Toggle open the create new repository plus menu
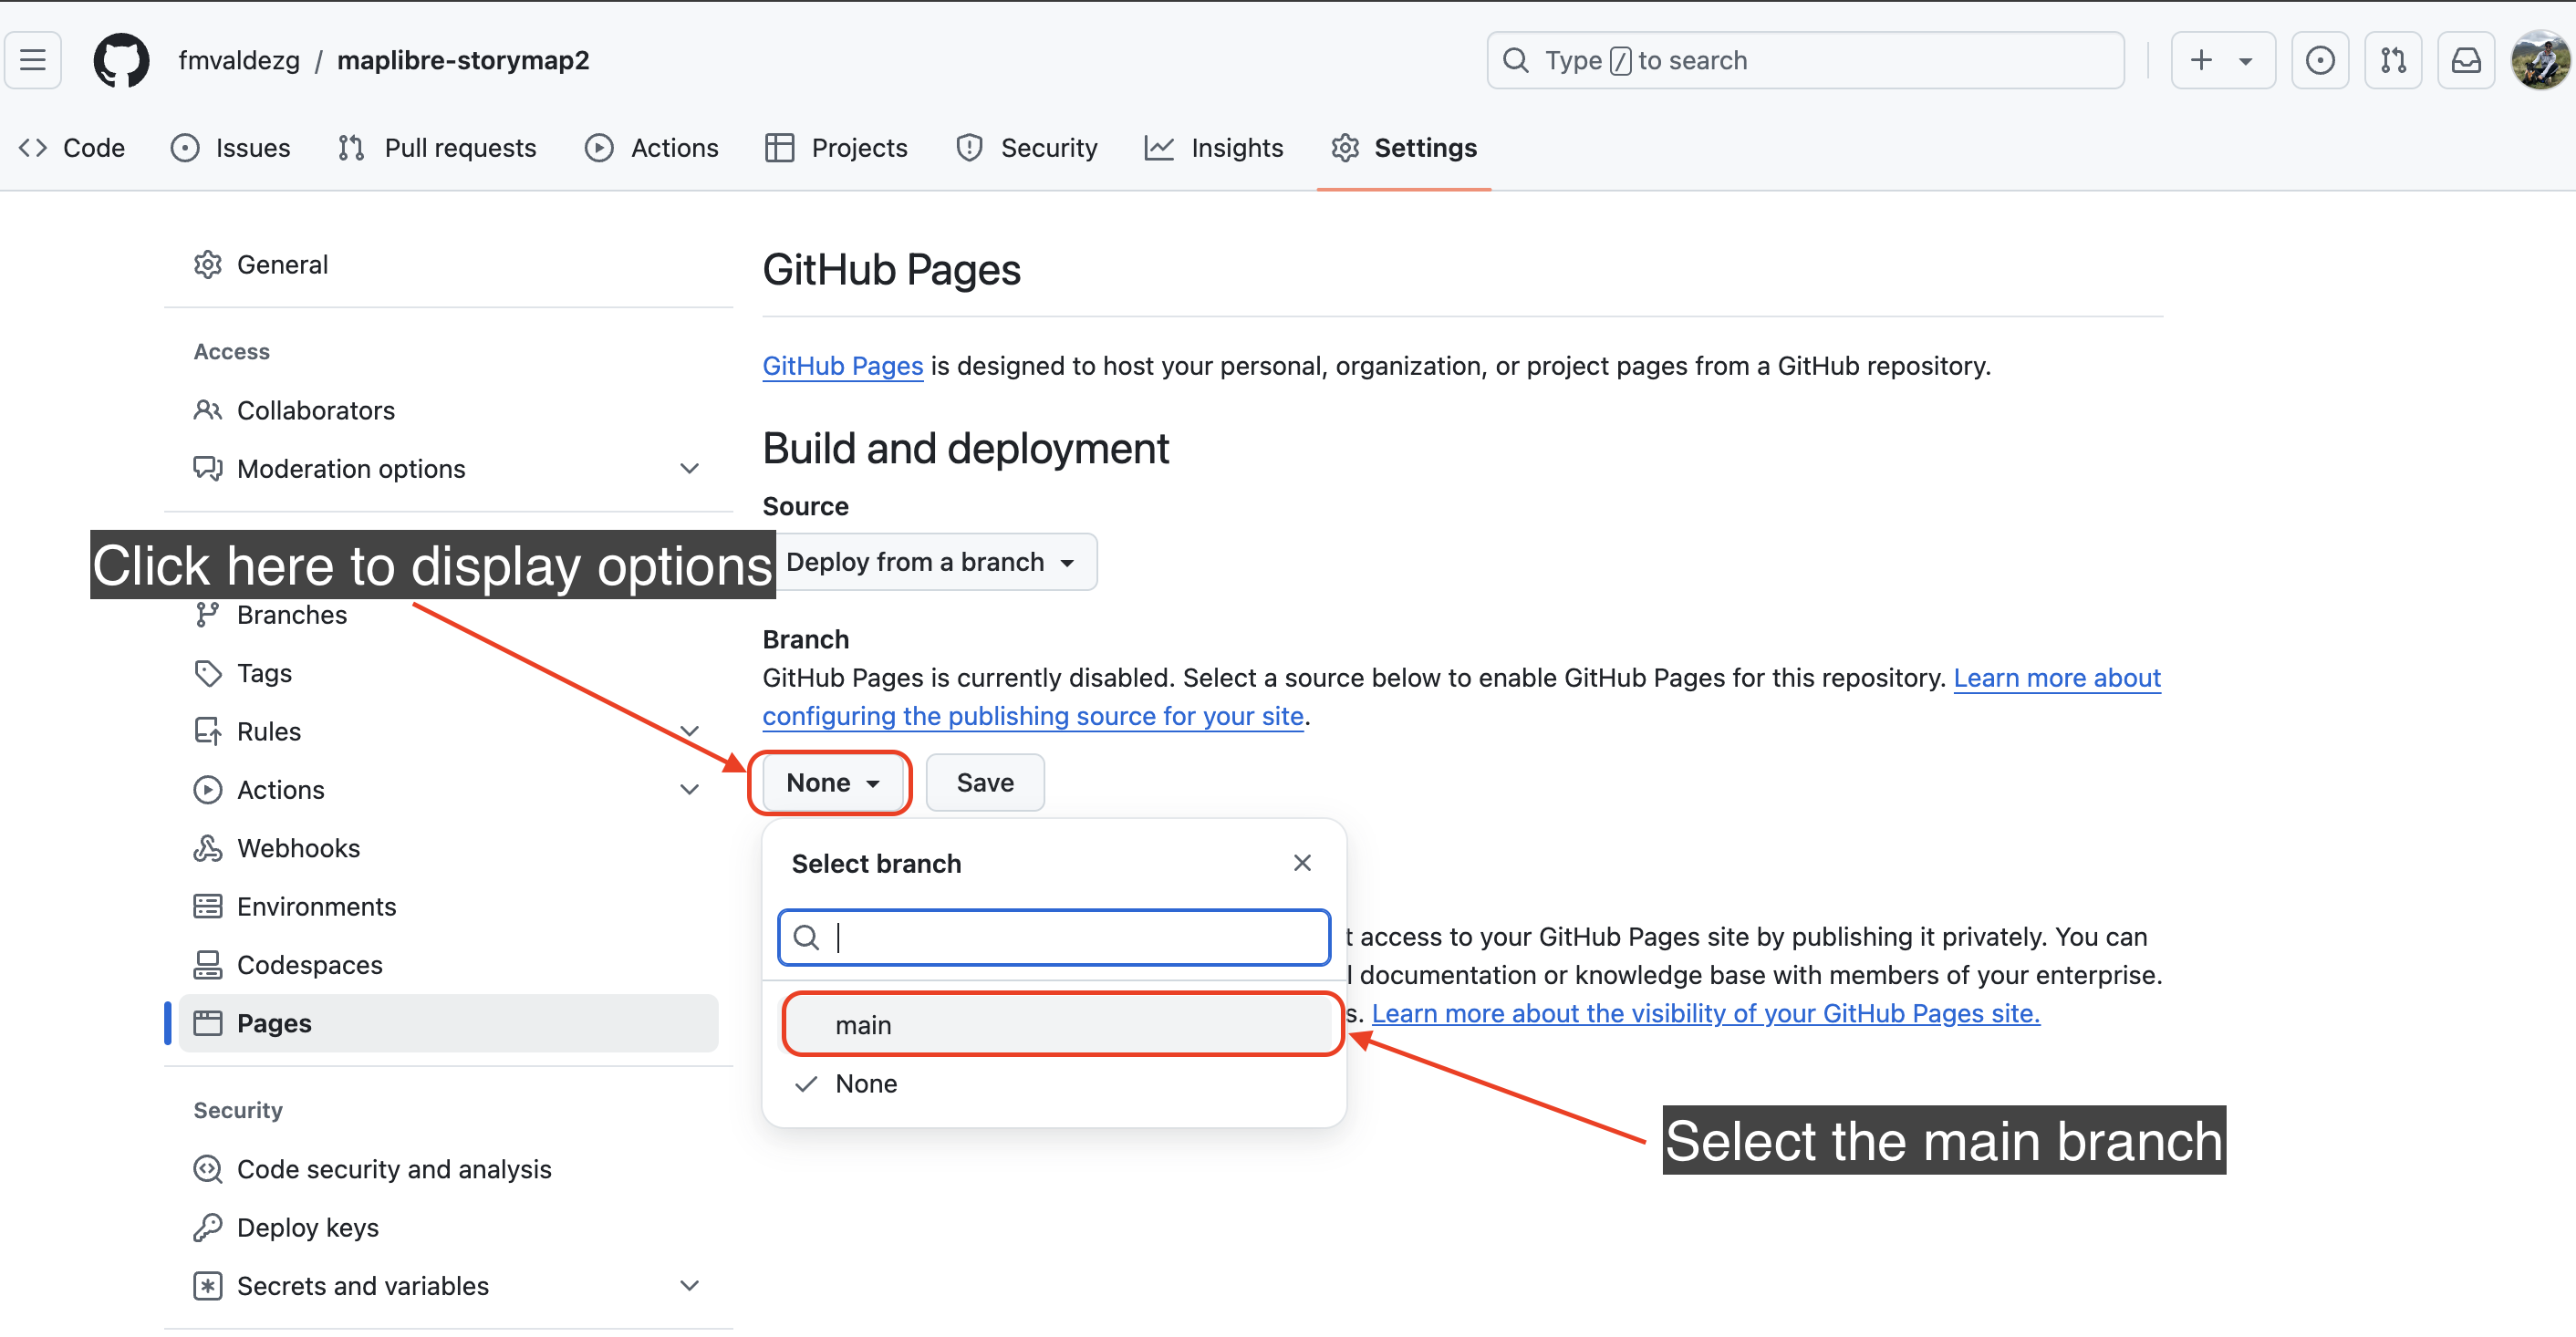 pos(2222,60)
